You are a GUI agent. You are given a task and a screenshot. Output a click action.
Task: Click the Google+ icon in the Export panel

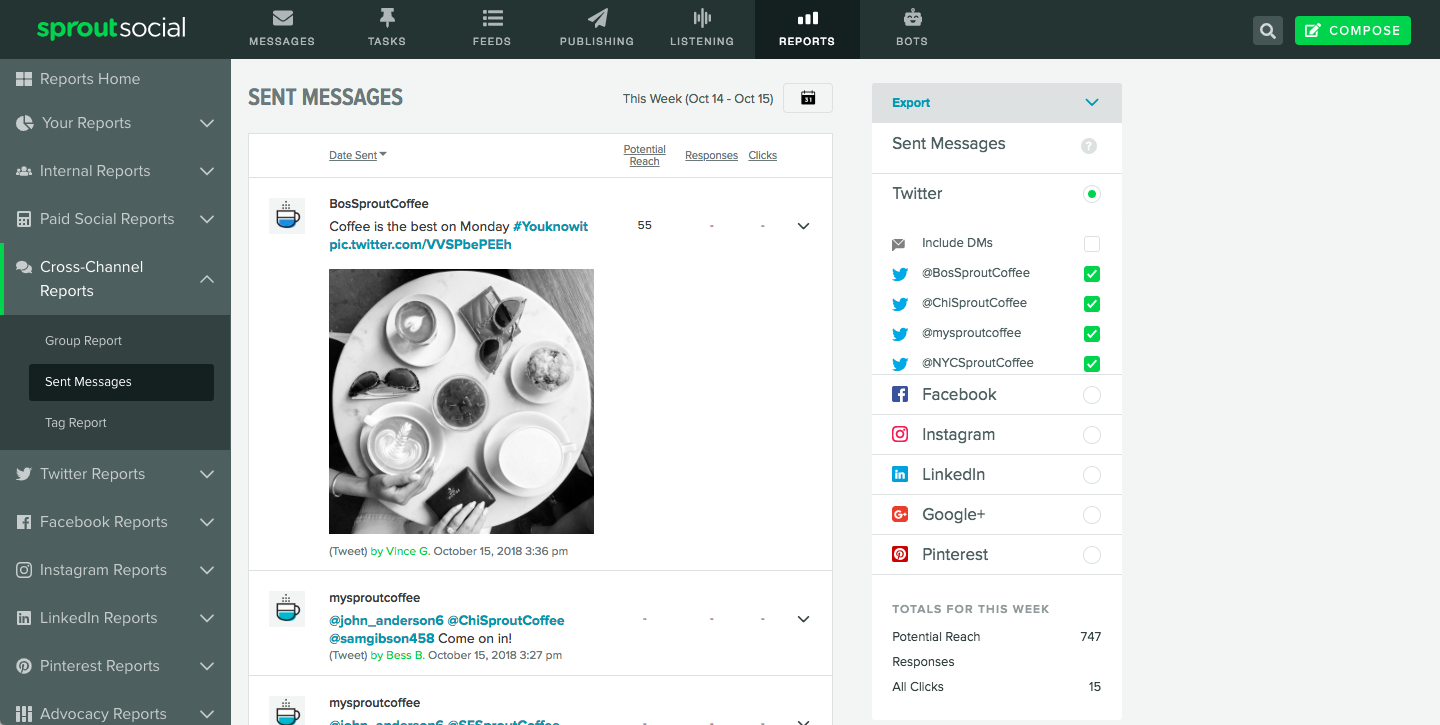[900, 514]
